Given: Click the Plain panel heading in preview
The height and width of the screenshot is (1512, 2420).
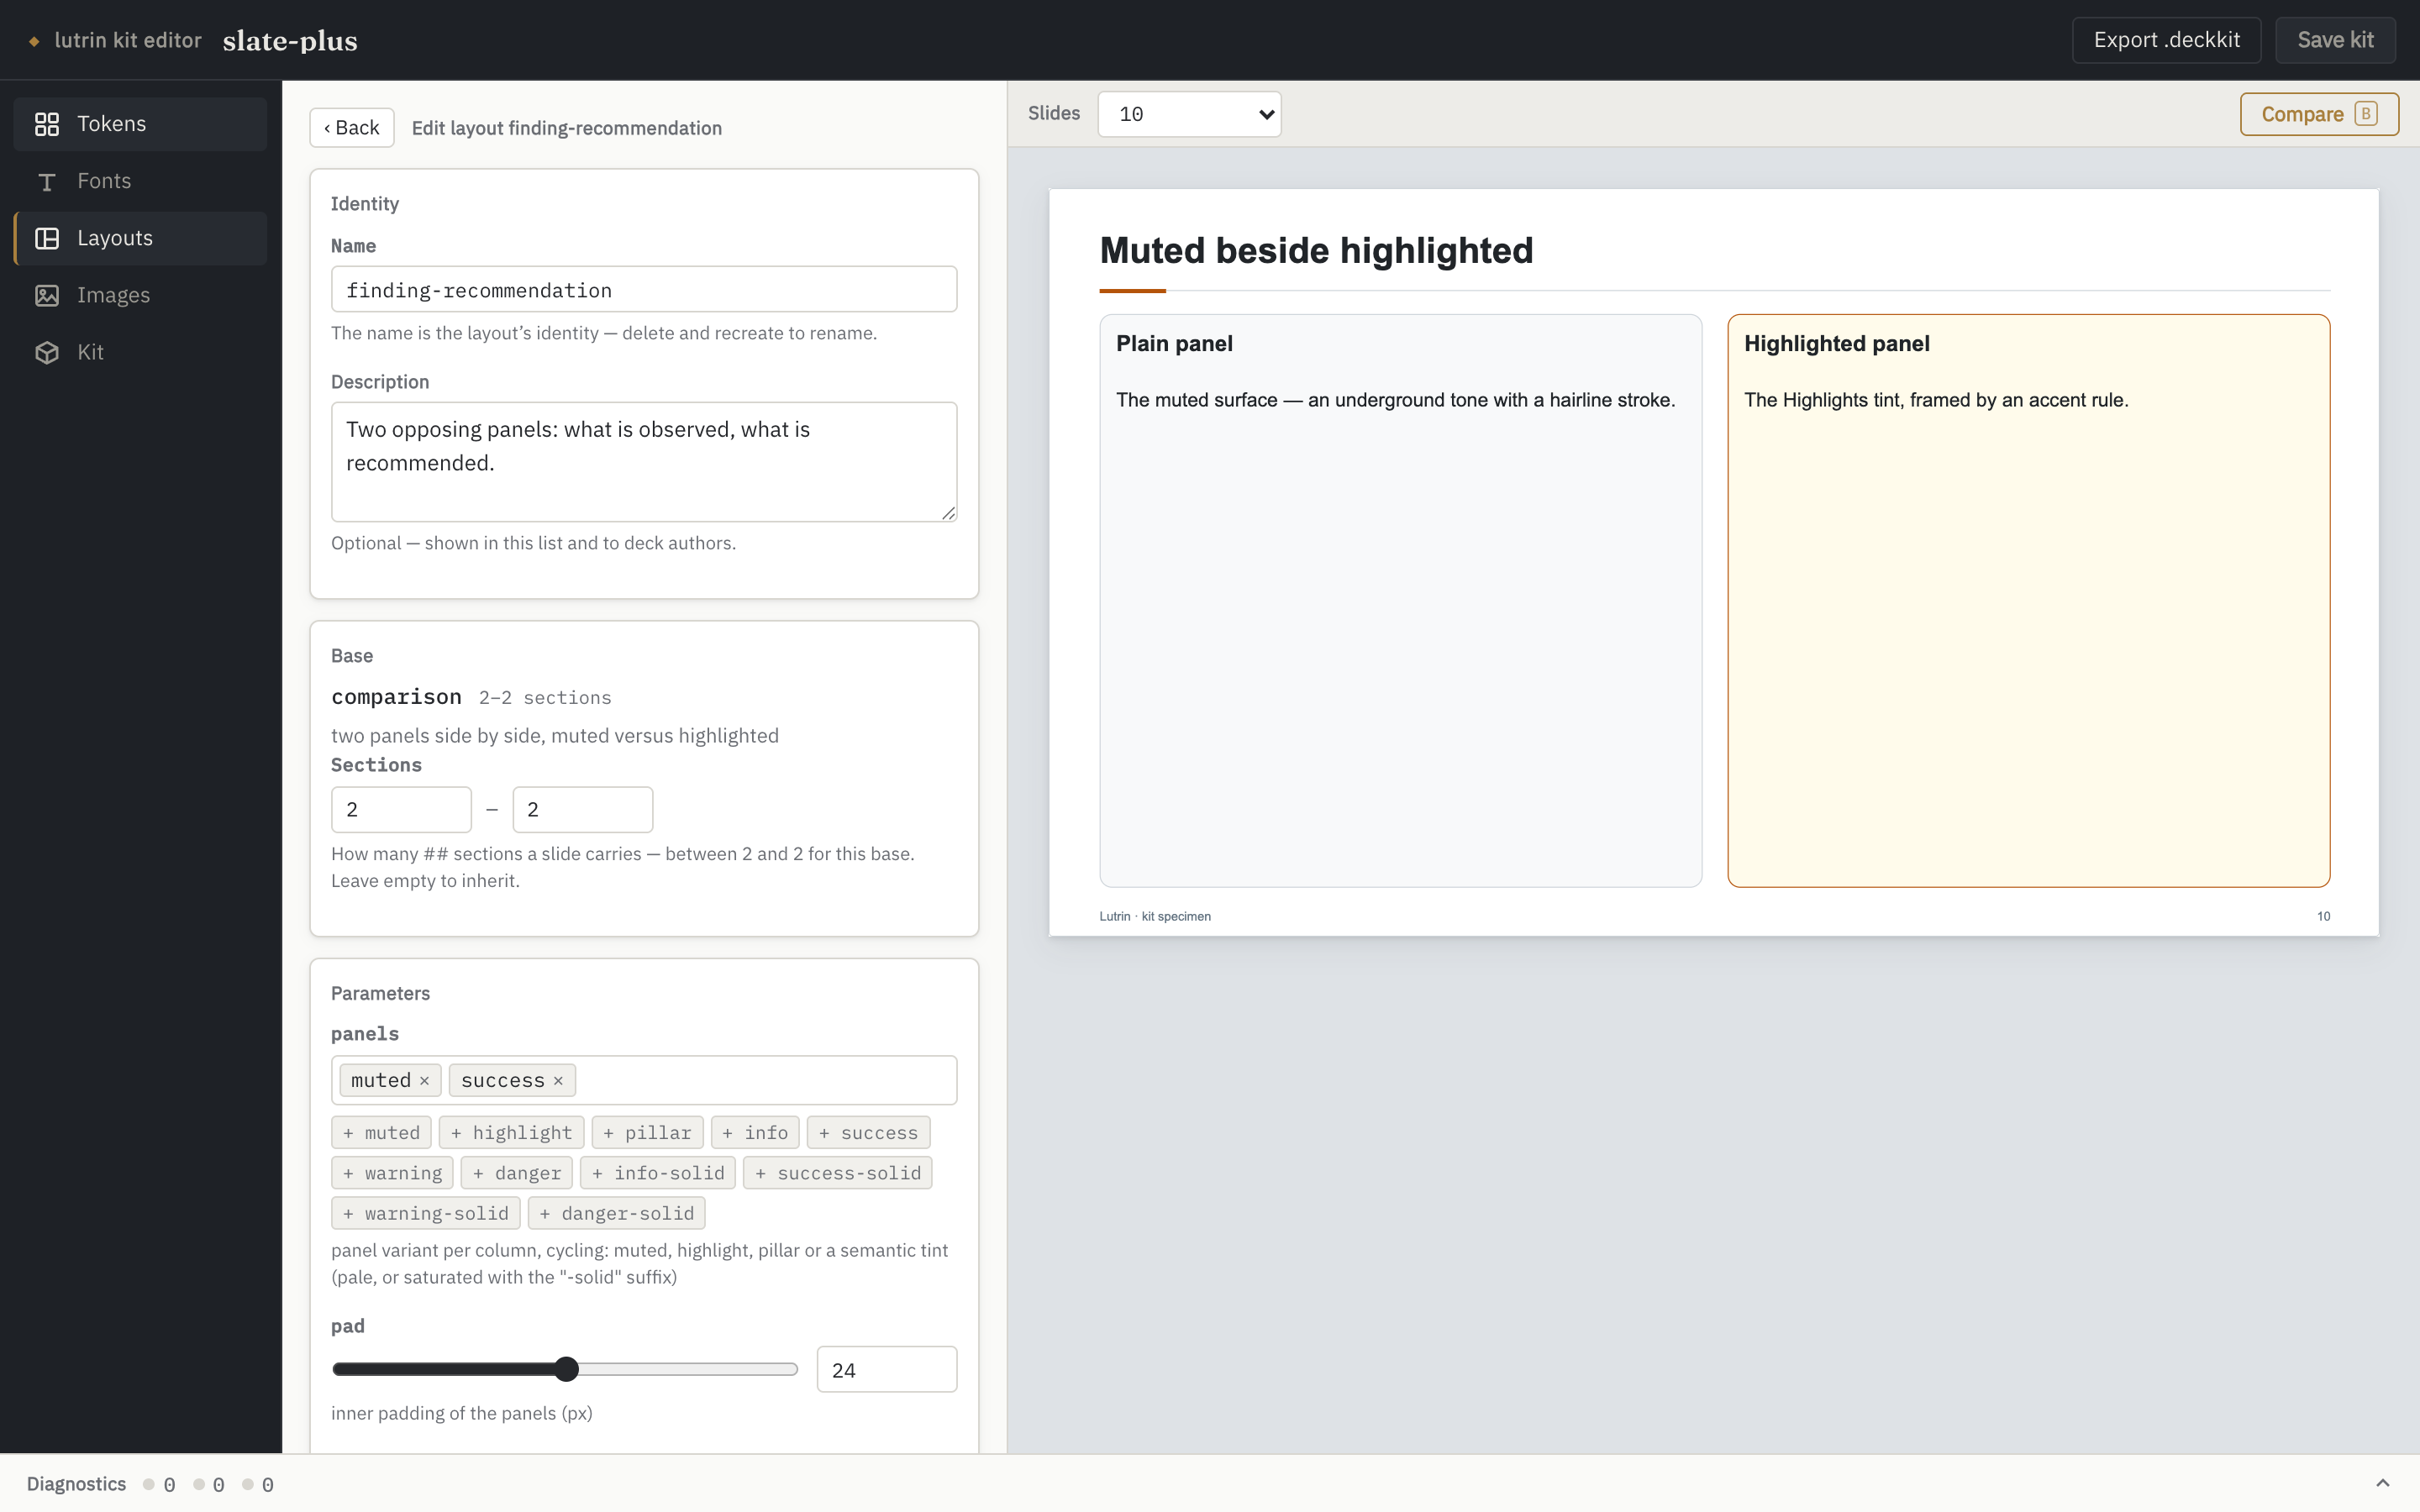Looking at the screenshot, I should 1174,344.
